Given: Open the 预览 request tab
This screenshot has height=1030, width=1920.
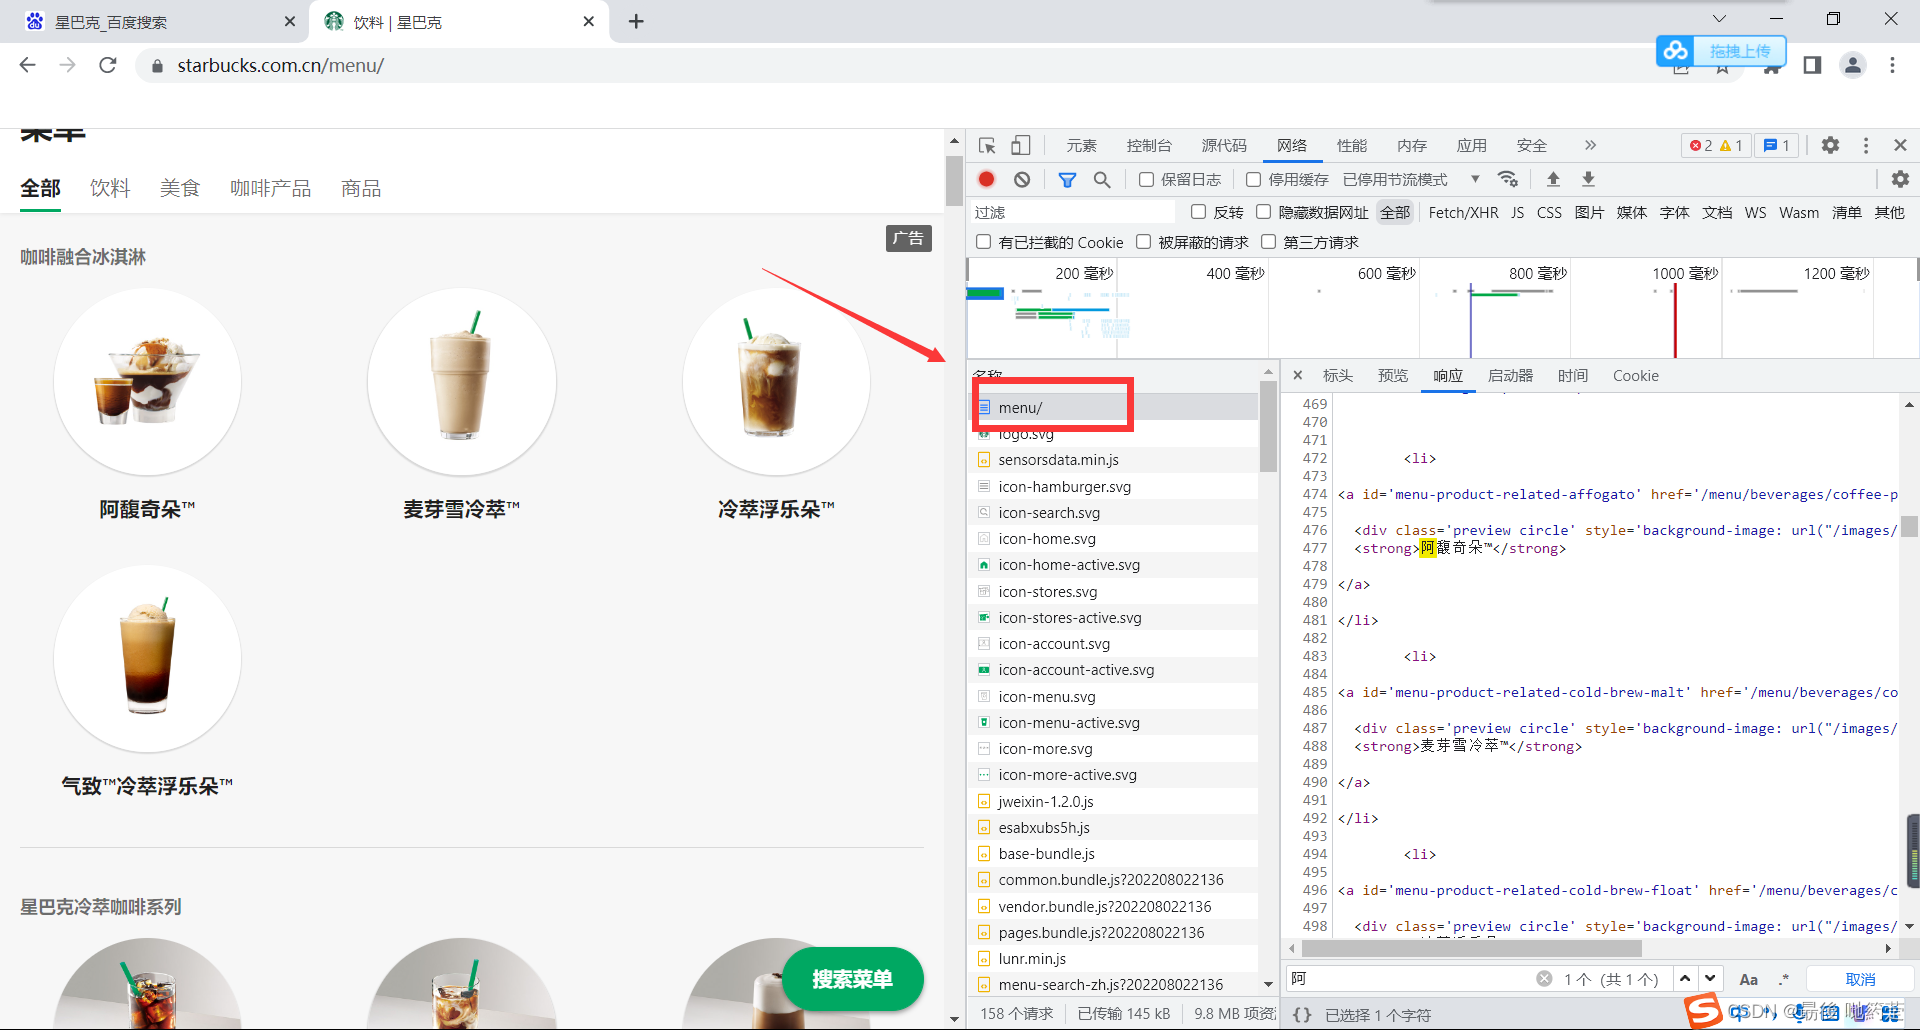Looking at the screenshot, I should click(1393, 376).
